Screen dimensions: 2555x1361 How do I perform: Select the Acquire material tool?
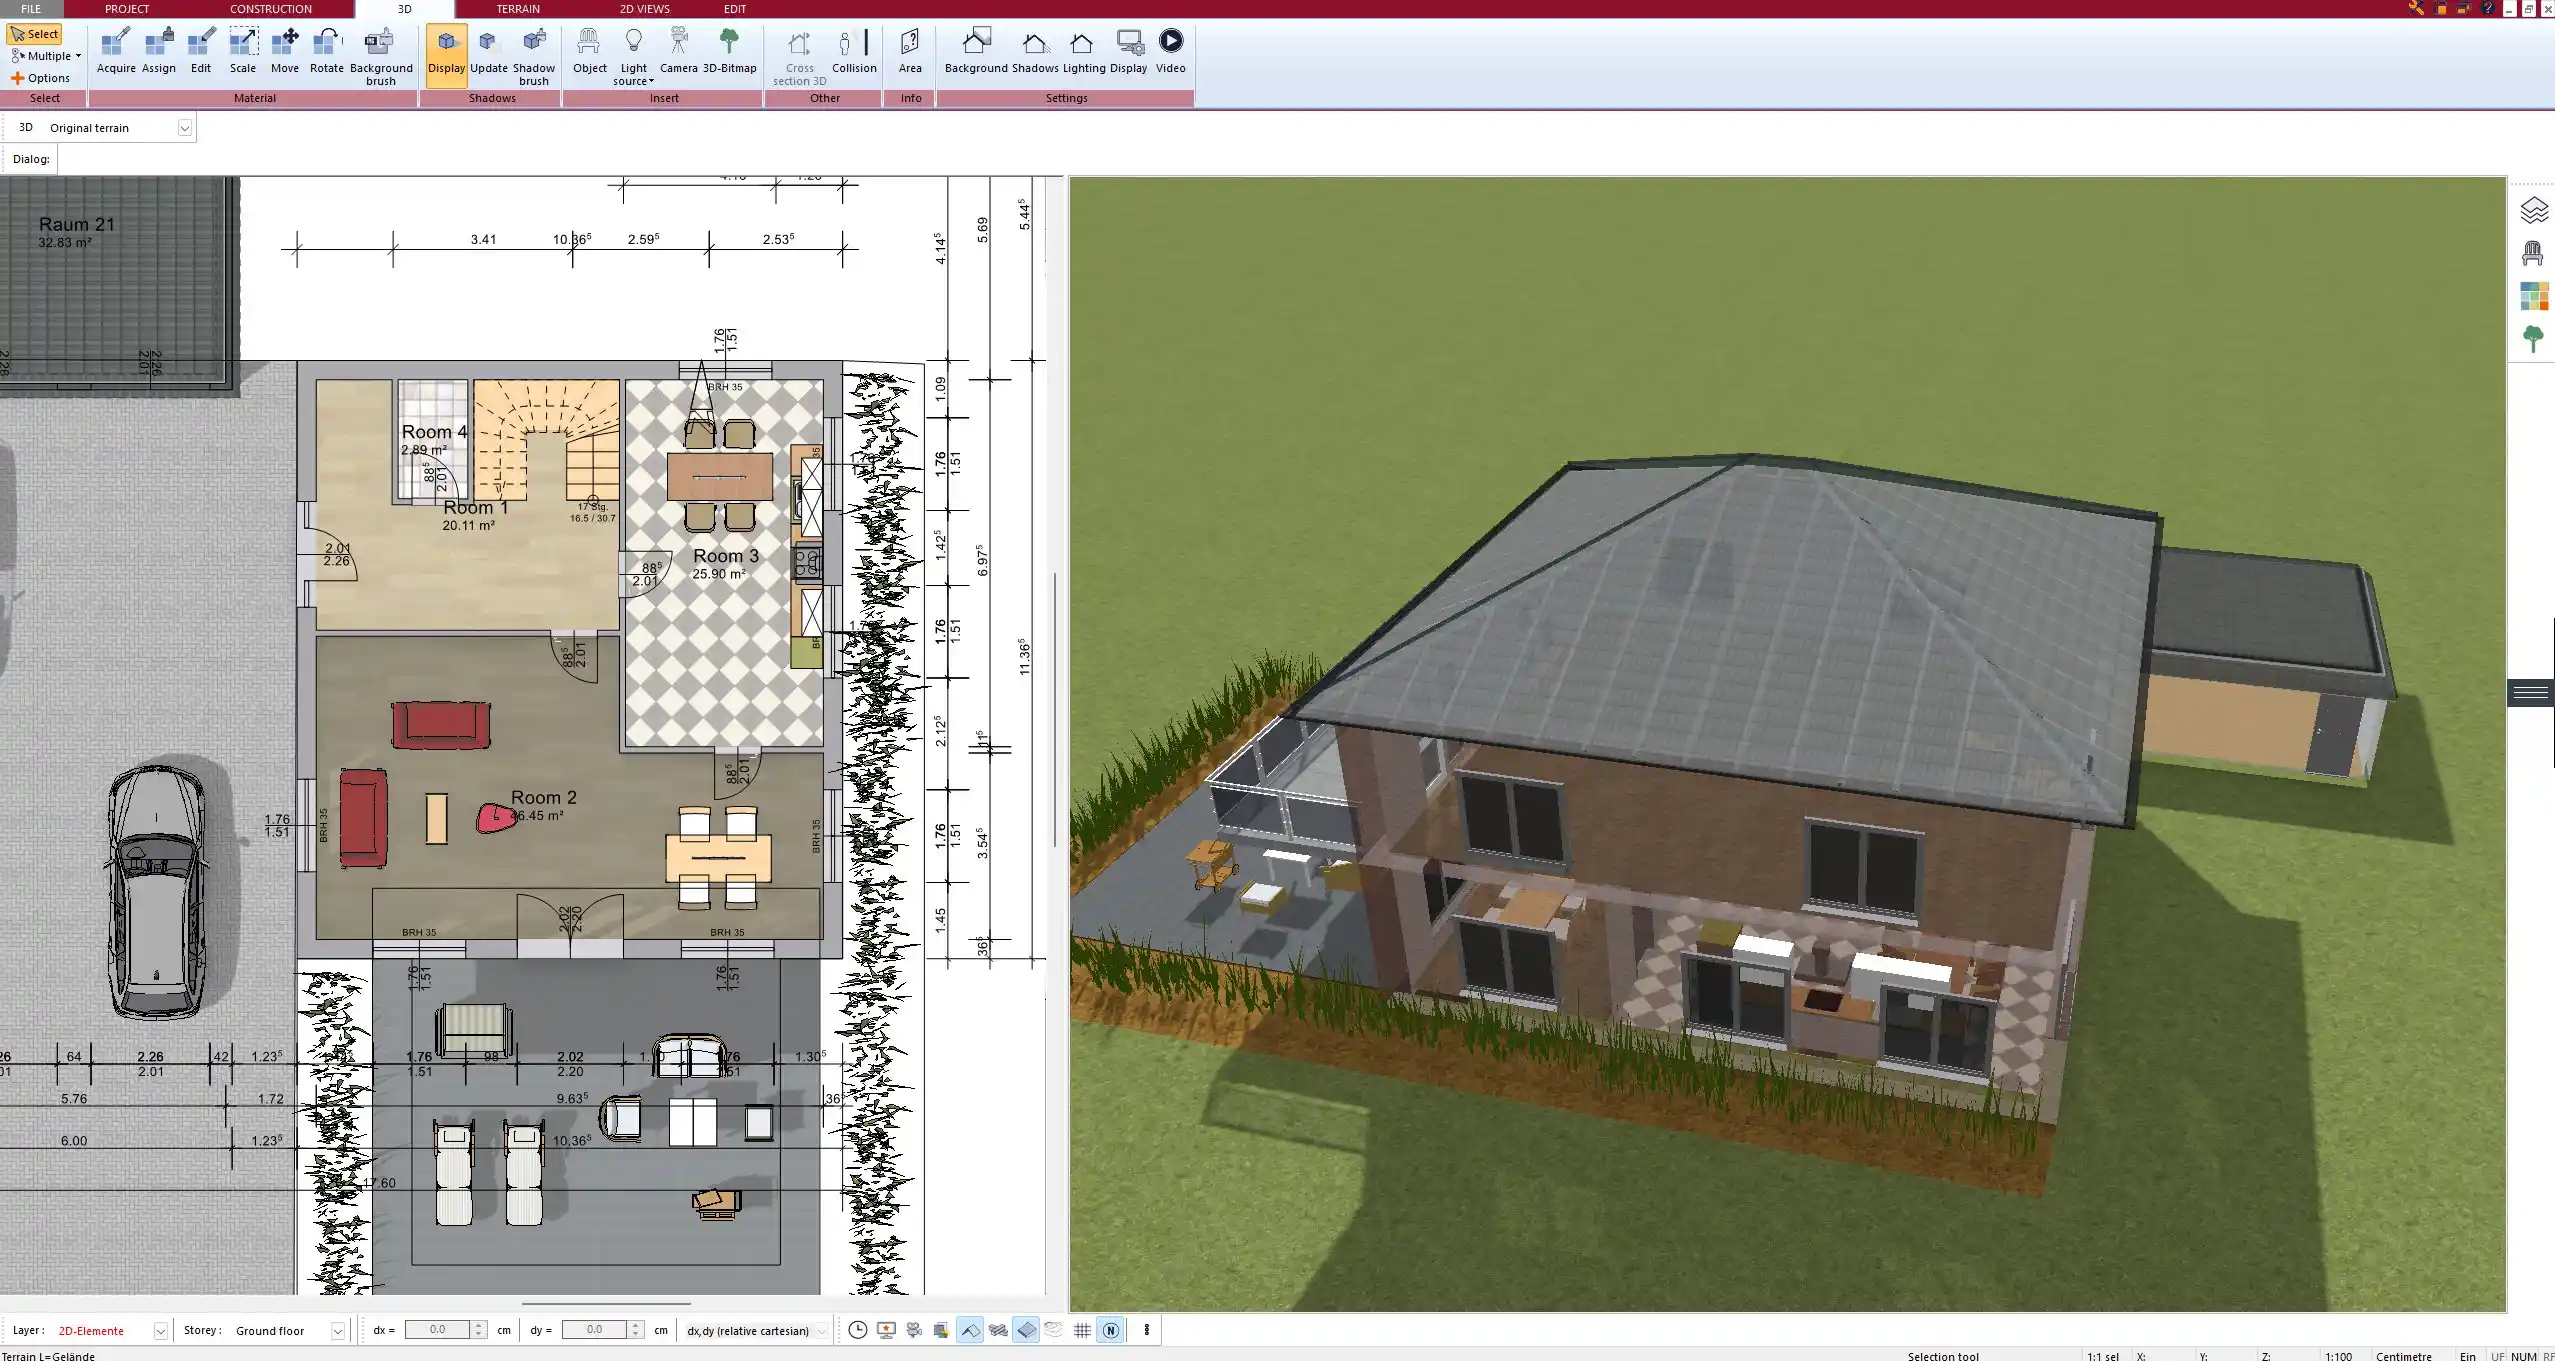116,51
